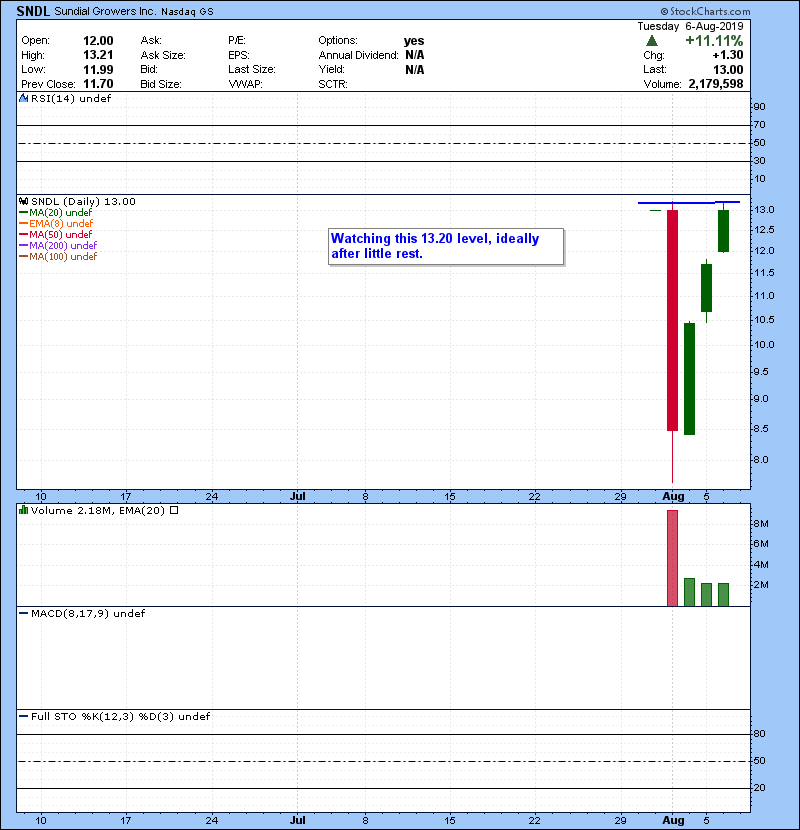Click the blue resistance line at 13.20
The height and width of the screenshot is (830, 800).
tap(689, 202)
